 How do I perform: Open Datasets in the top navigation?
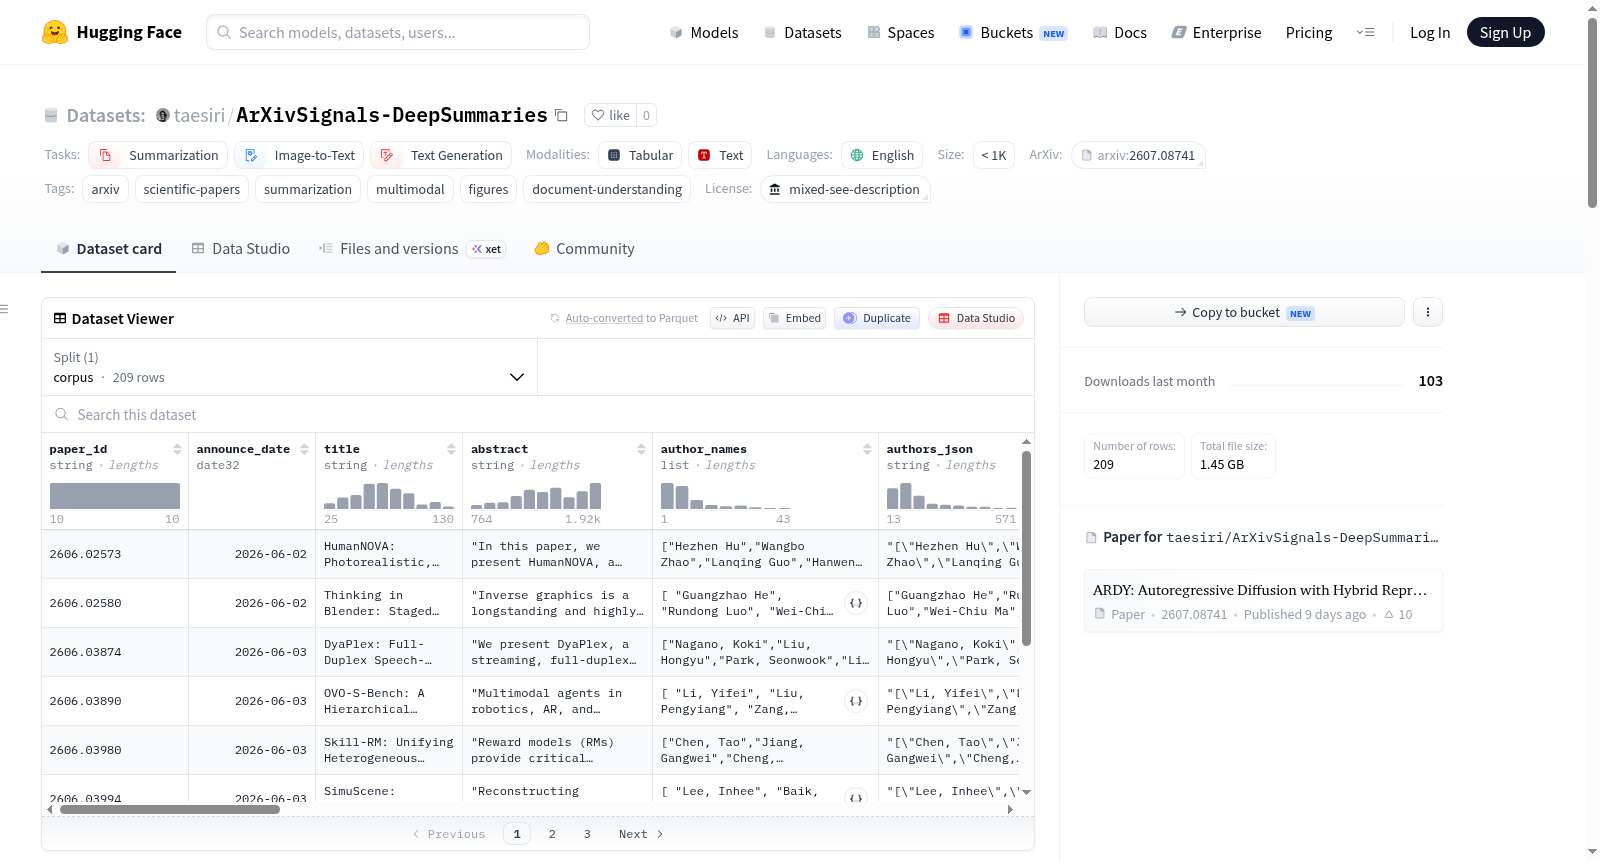click(802, 33)
